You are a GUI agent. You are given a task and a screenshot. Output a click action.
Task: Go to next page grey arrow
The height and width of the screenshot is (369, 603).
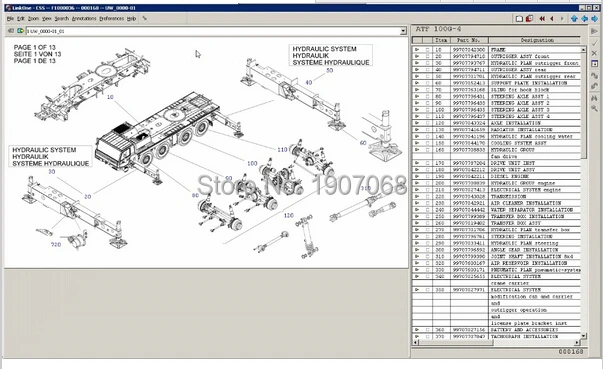point(562,18)
